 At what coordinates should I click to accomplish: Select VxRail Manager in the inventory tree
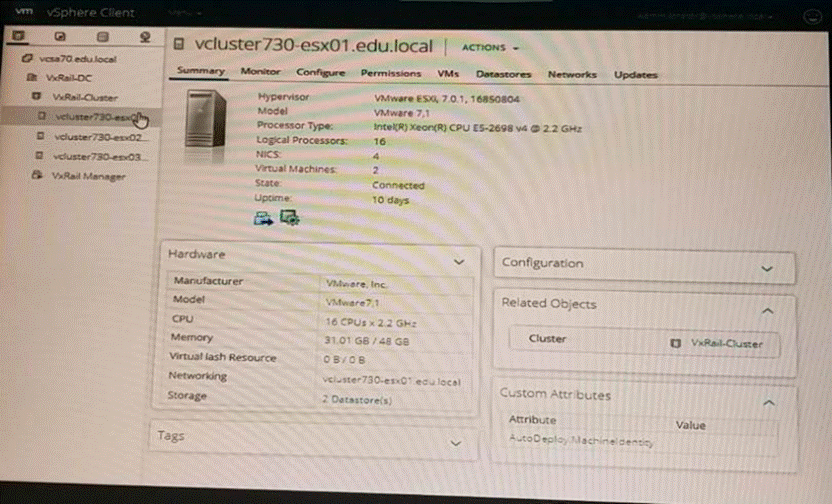(88, 176)
